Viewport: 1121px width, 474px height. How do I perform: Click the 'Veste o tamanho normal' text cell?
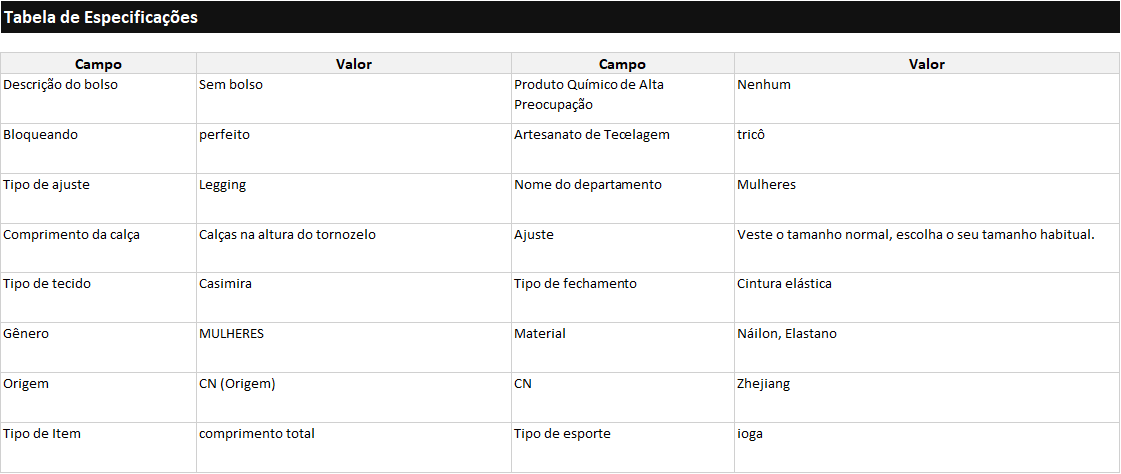pos(915,235)
